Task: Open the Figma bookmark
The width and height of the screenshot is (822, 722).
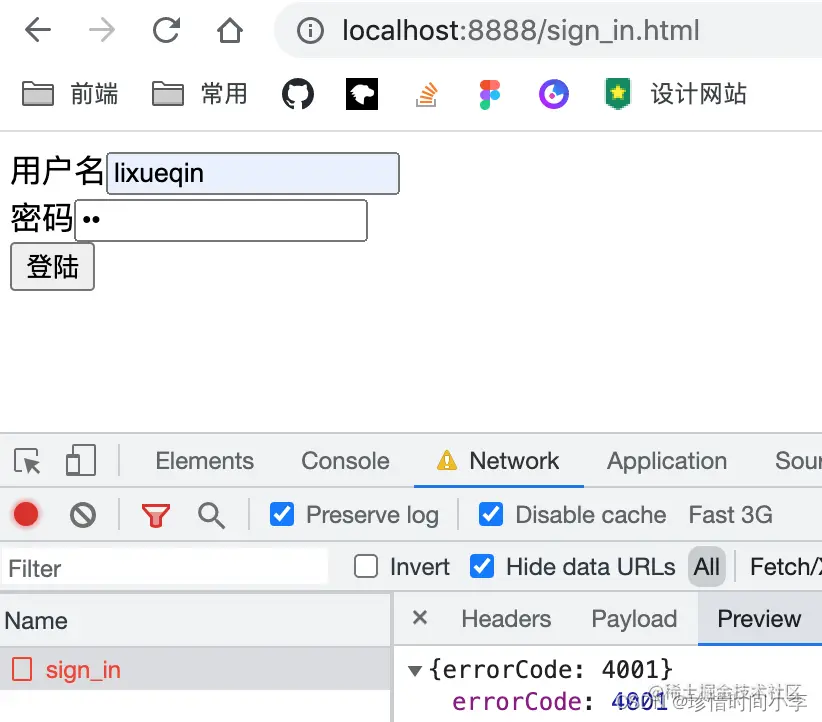Action: [x=490, y=94]
